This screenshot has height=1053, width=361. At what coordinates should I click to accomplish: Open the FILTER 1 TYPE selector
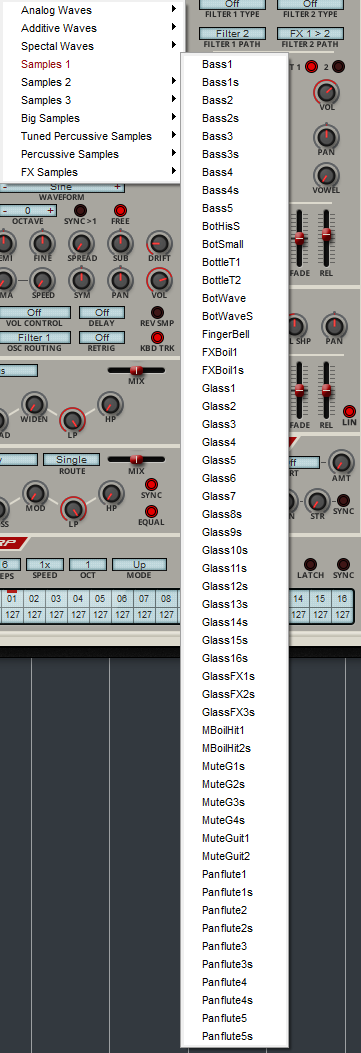pyautogui.click(x=232, y=5)
